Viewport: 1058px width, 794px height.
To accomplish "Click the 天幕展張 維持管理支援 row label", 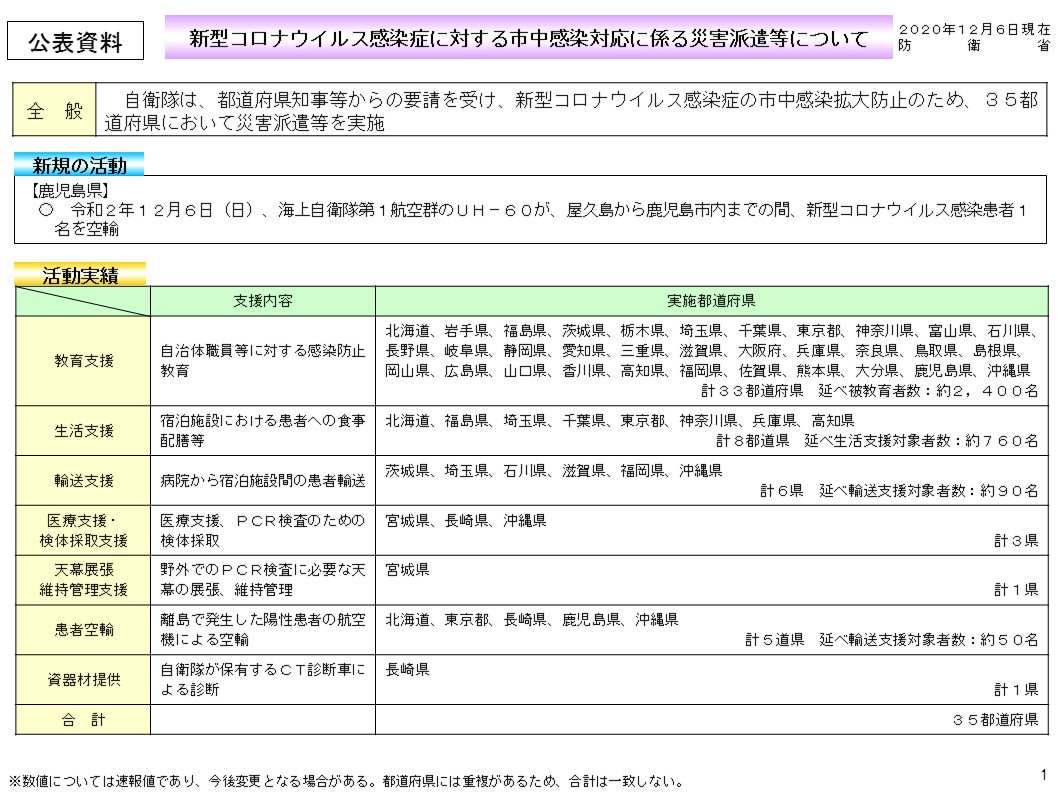I will click(x=83, y=580).
